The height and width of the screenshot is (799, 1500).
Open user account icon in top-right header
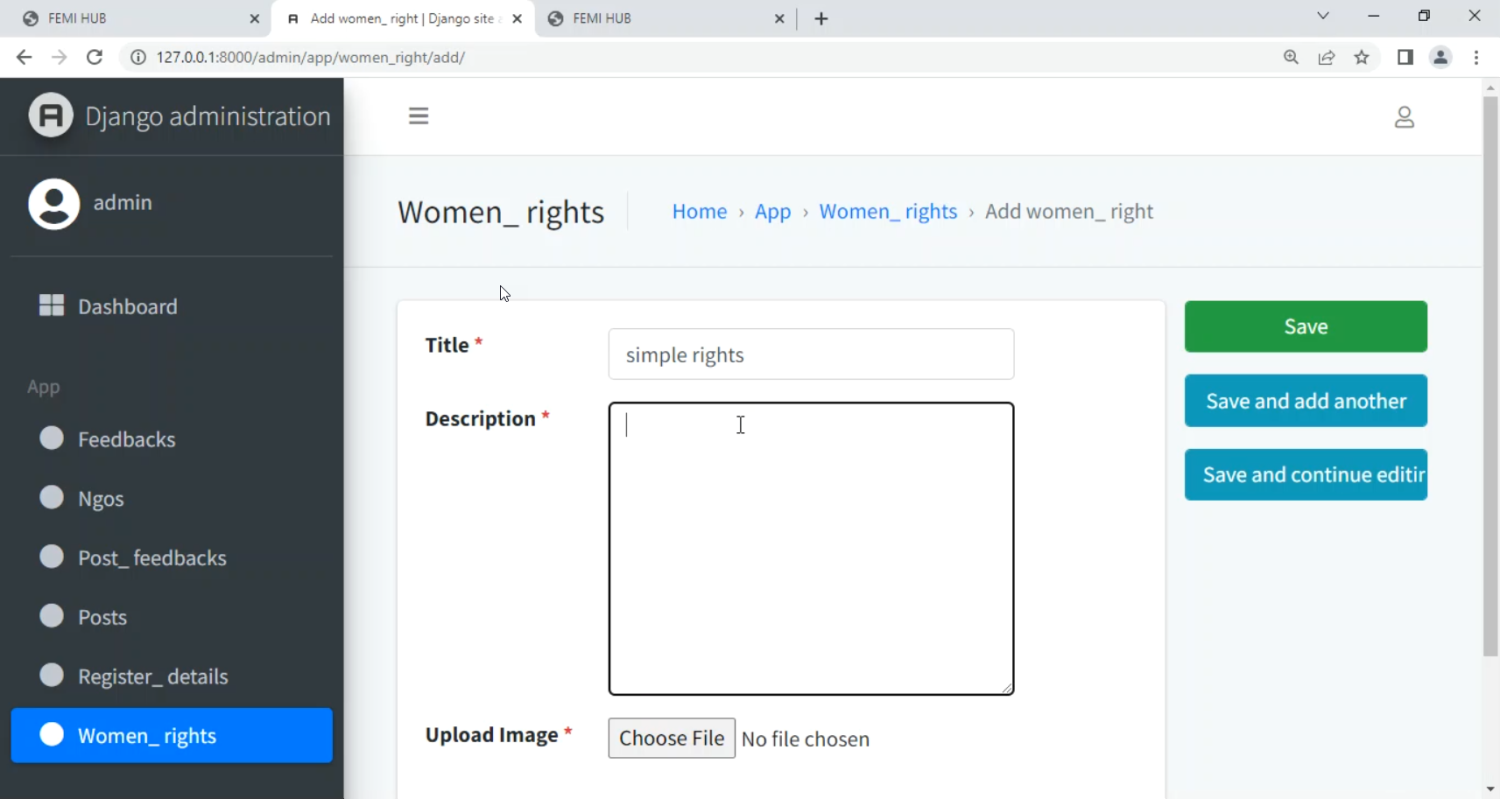pos(1404,117)
